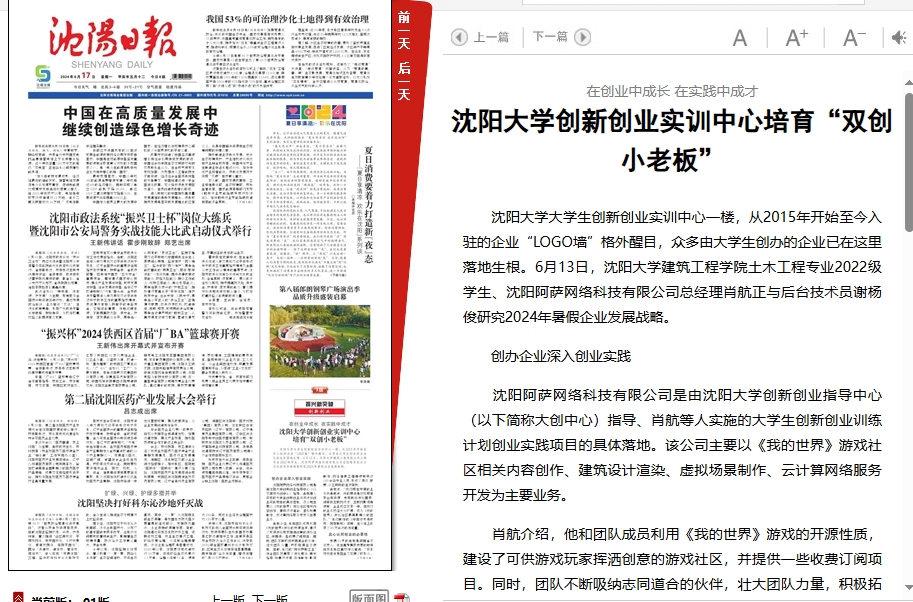This screenshot has width=913, height=602.
Task: Select 沈阳大学创新创业实训中心 headline on the page image
Action: tap(320, 435)
